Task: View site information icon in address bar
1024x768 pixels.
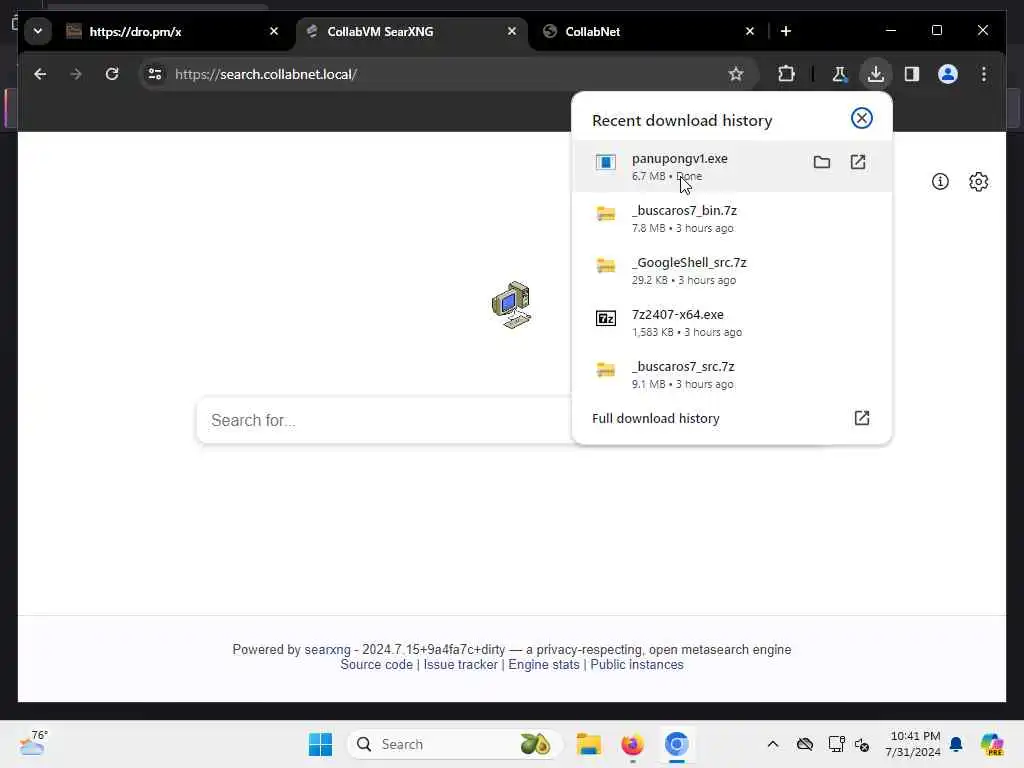Action: point(155,74)
